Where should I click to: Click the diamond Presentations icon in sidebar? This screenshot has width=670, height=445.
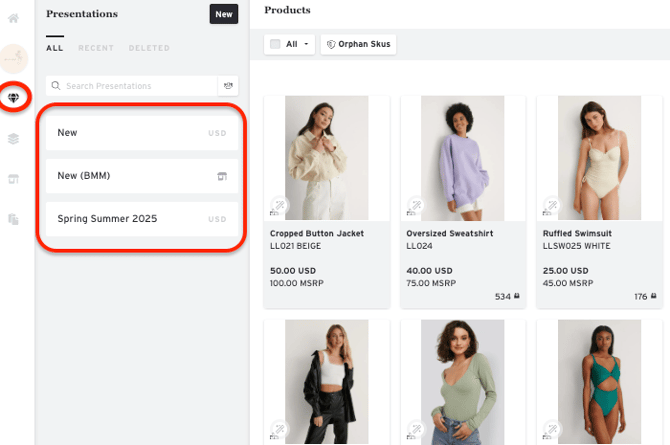tap(15, 97)
